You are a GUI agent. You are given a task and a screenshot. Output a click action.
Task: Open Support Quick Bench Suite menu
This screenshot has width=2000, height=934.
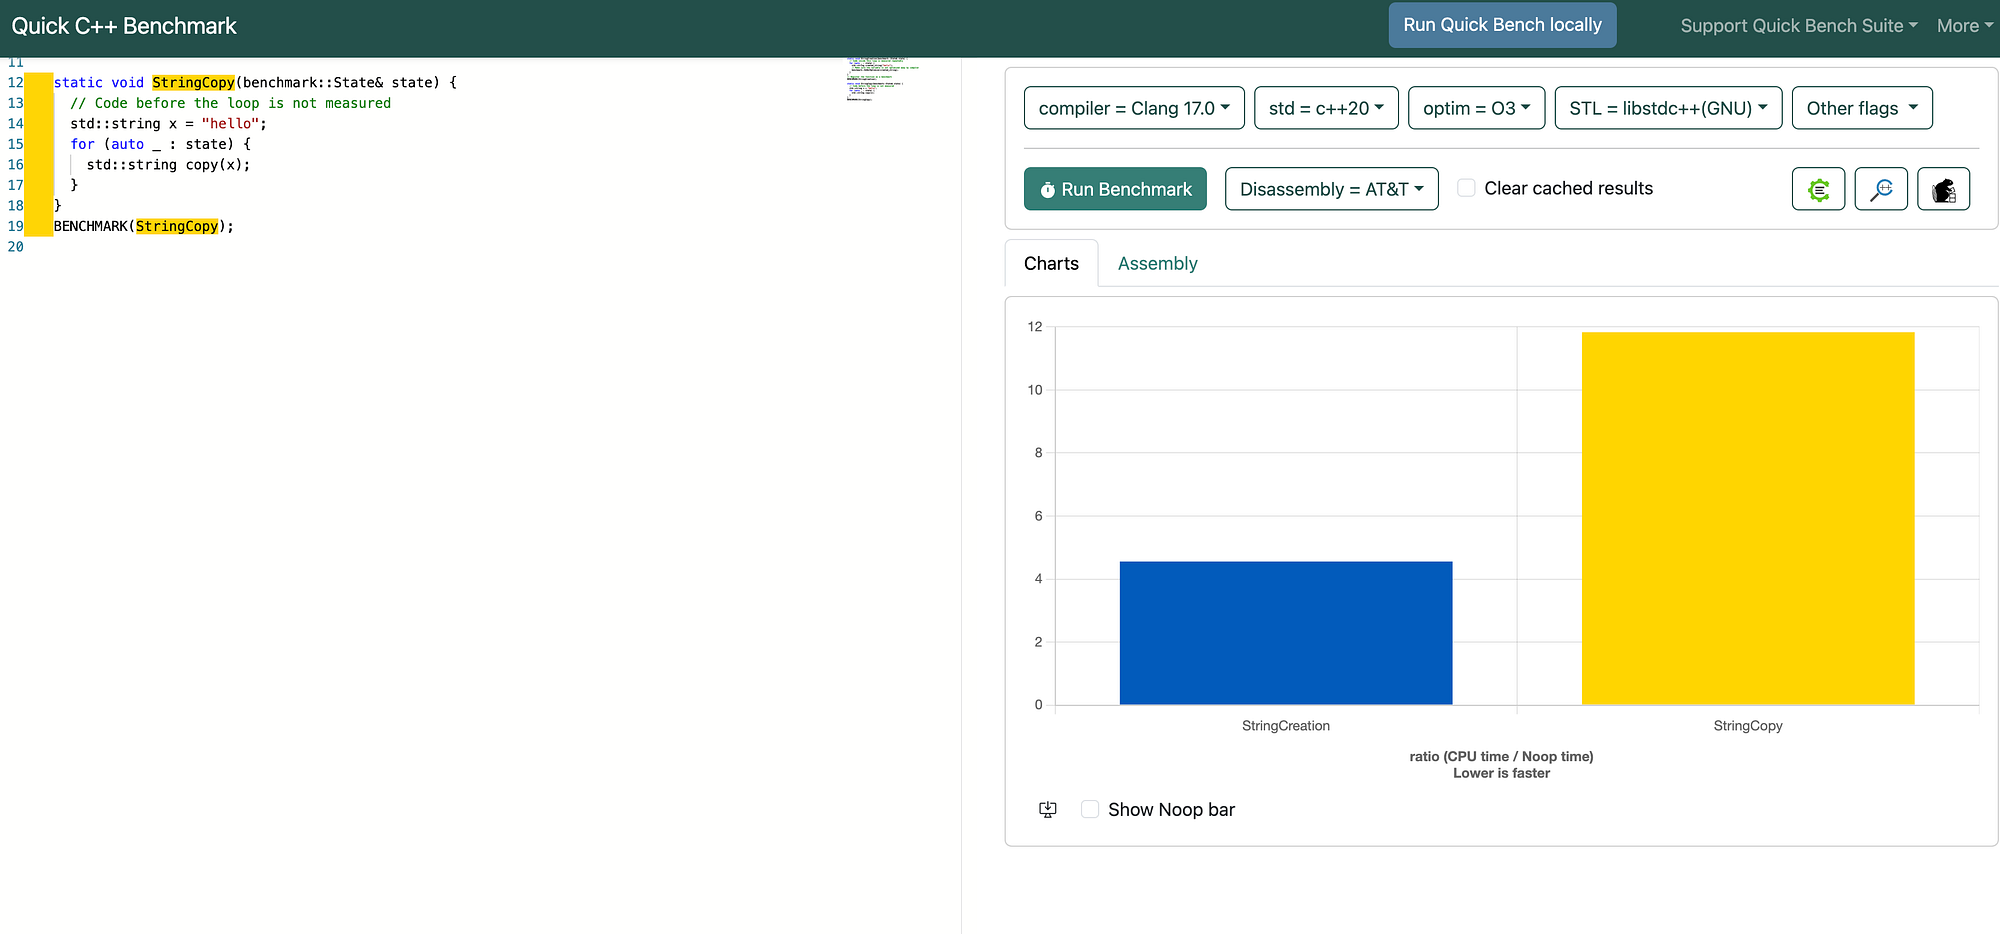1798,26
